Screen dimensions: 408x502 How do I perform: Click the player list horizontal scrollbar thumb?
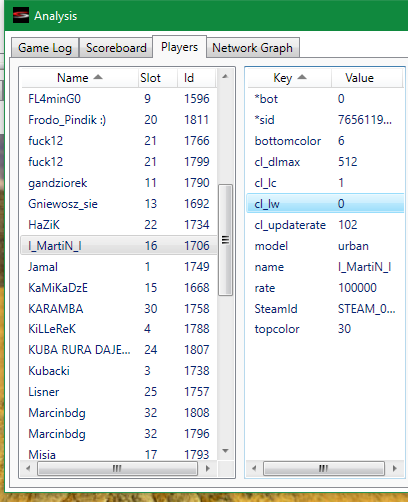click(x=117, y=468)
